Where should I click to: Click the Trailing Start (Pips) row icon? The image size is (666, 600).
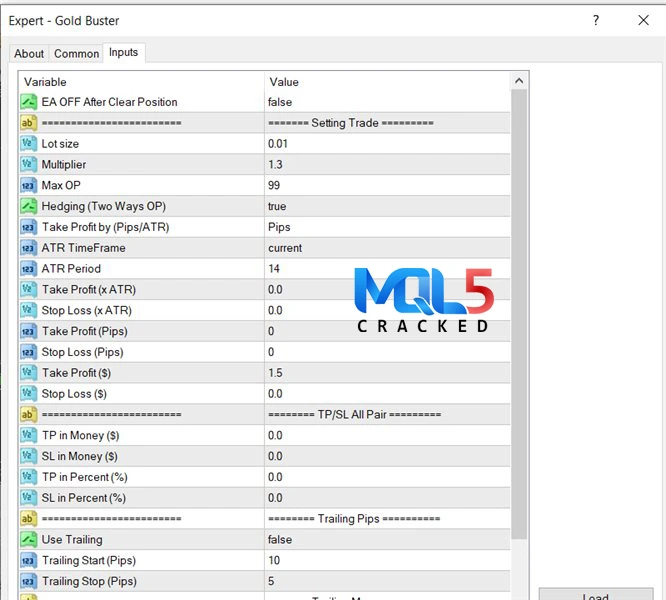28,560
